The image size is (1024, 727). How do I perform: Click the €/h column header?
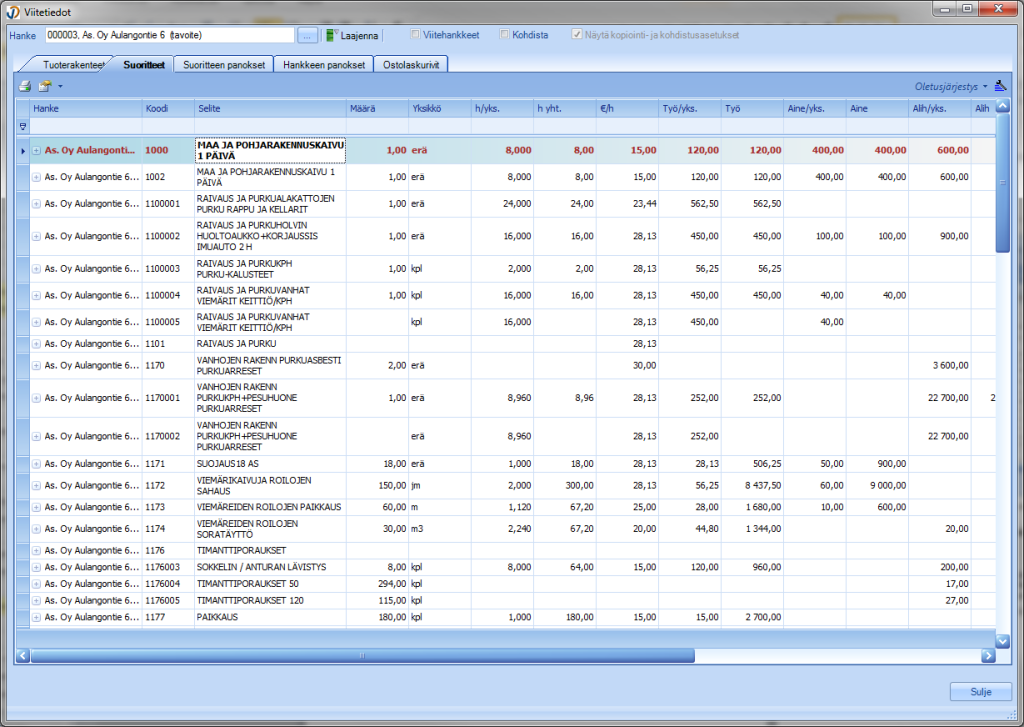627,108
